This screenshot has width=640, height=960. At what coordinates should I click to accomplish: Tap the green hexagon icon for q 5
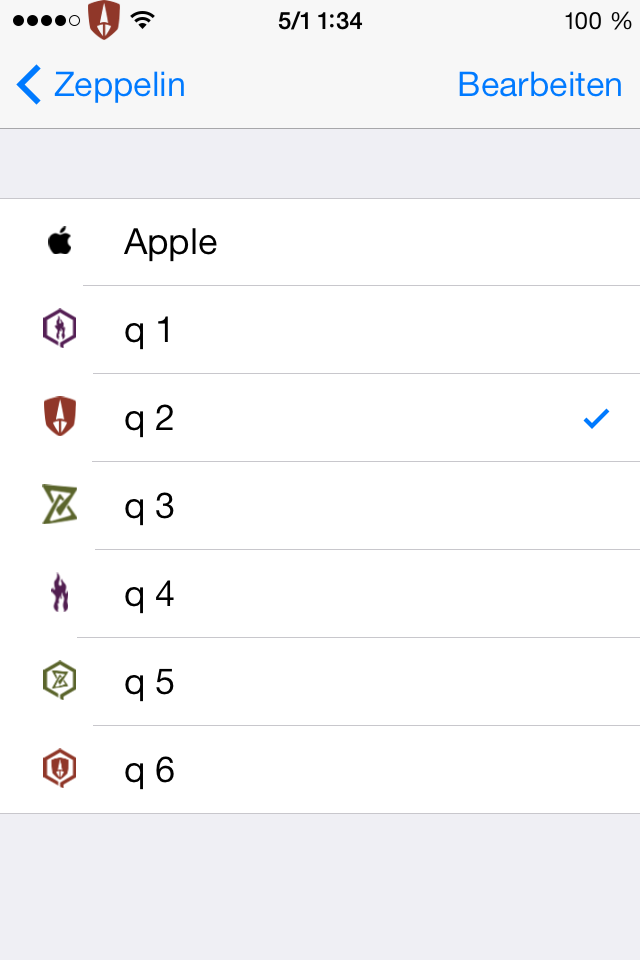point(59,680)
